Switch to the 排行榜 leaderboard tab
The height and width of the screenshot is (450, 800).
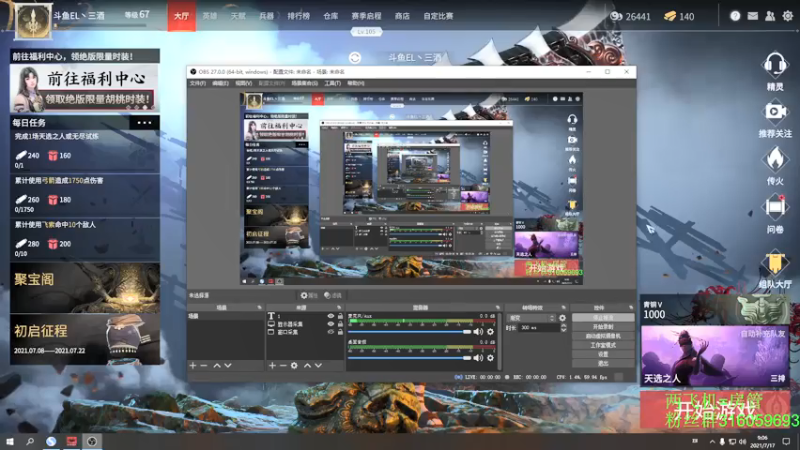(298, 16)
